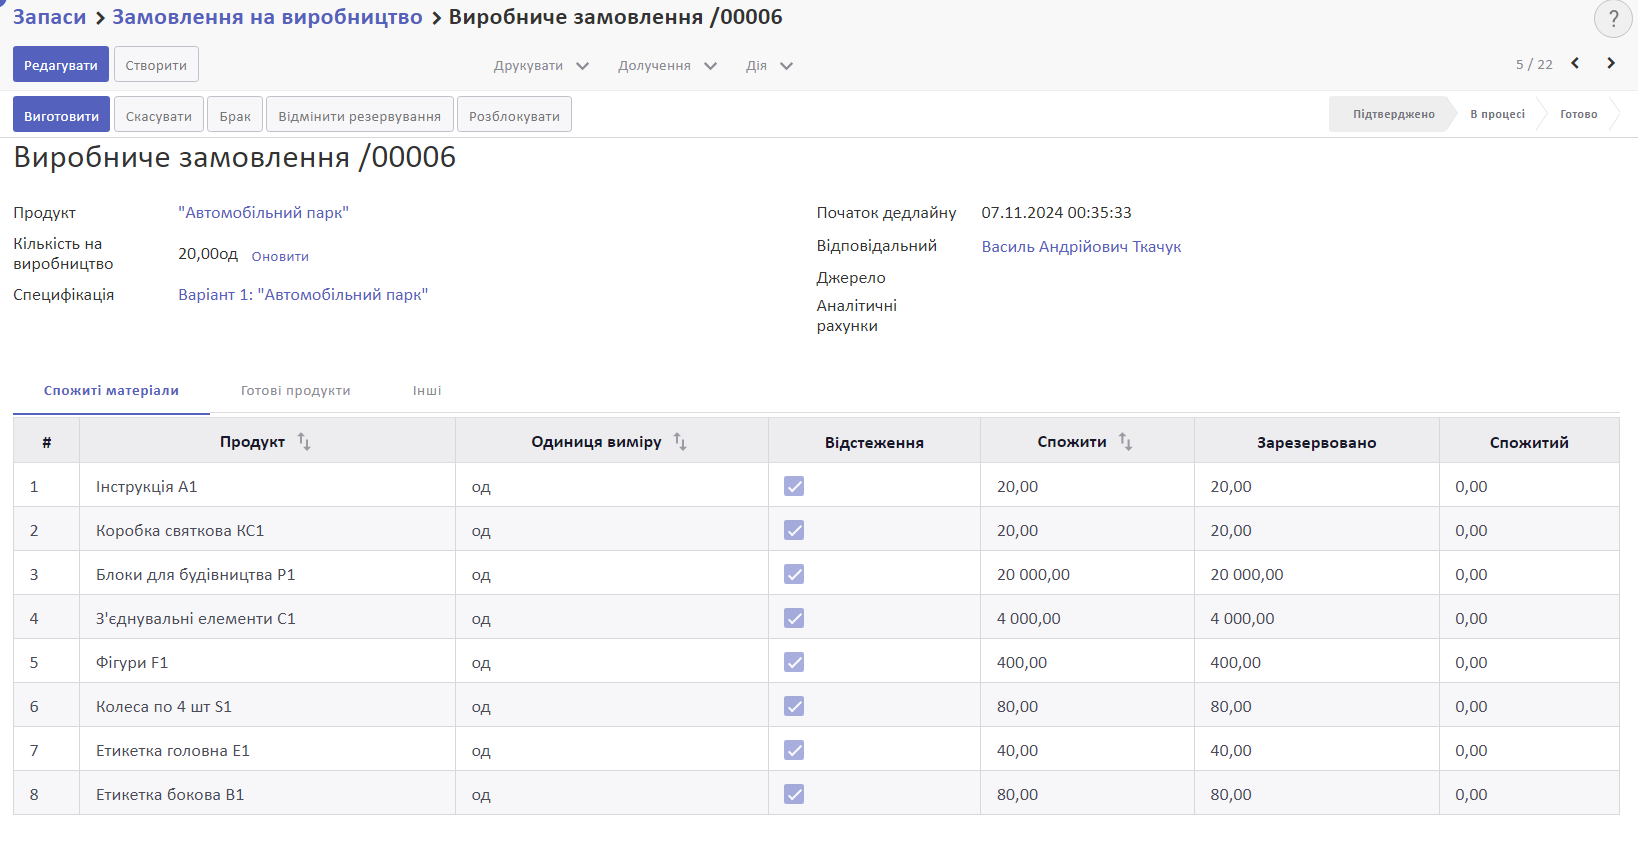Click Відмінити резервування button
1638x844 pixels.
[x=359, y=116]
